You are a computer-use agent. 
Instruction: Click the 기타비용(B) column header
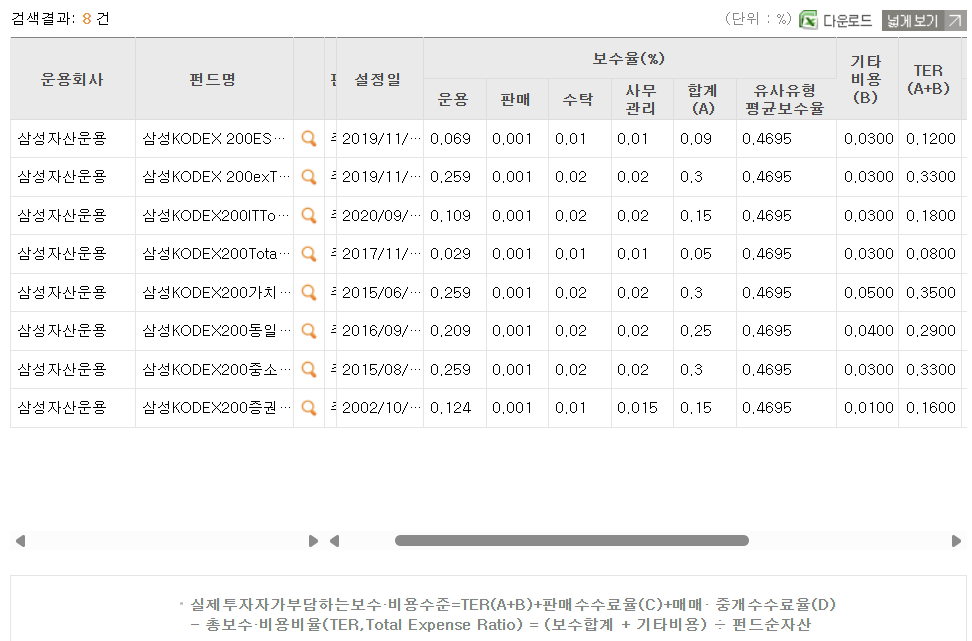click(866, 79)
